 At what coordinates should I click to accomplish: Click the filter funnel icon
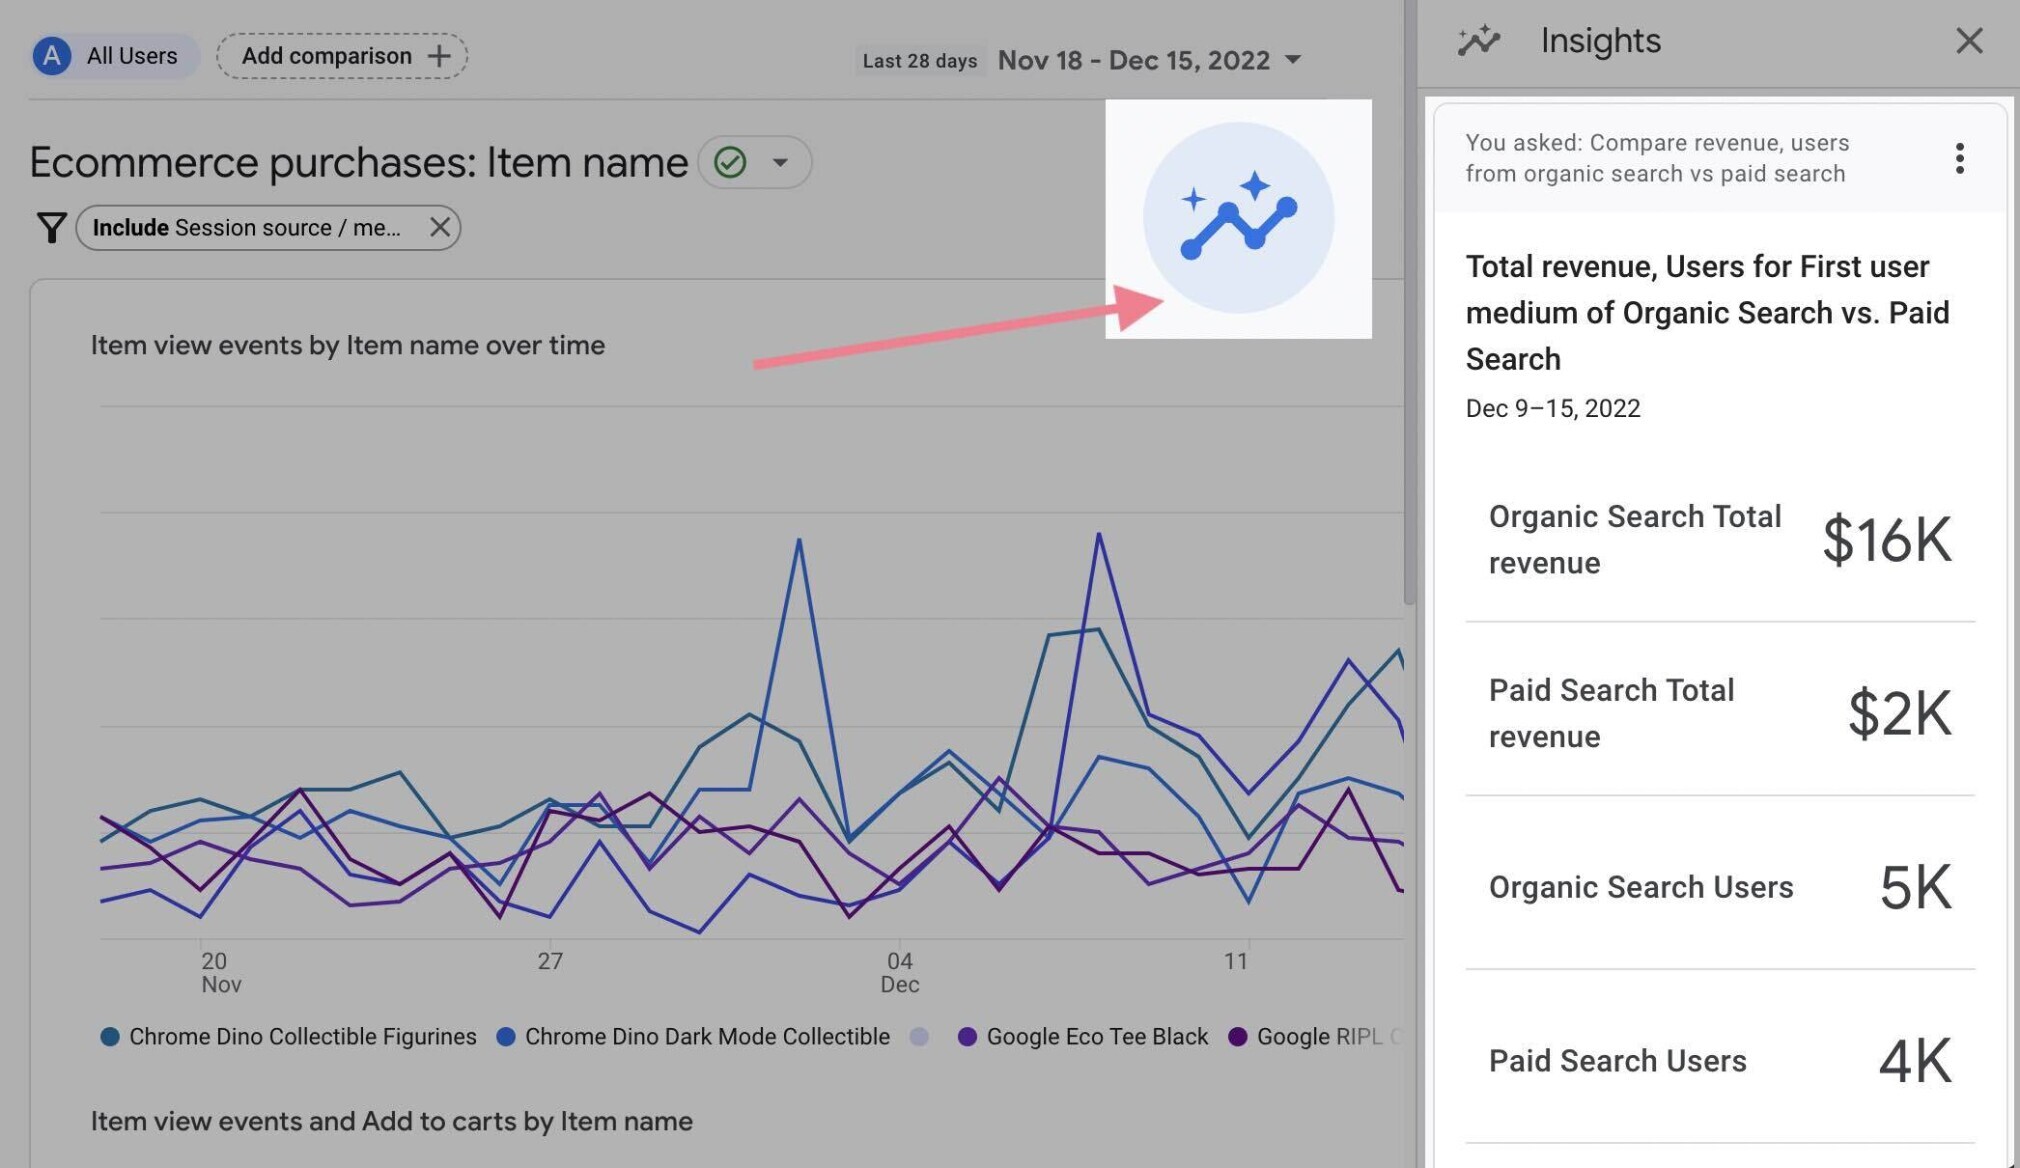pyautogui.click(x=50, y=227)
